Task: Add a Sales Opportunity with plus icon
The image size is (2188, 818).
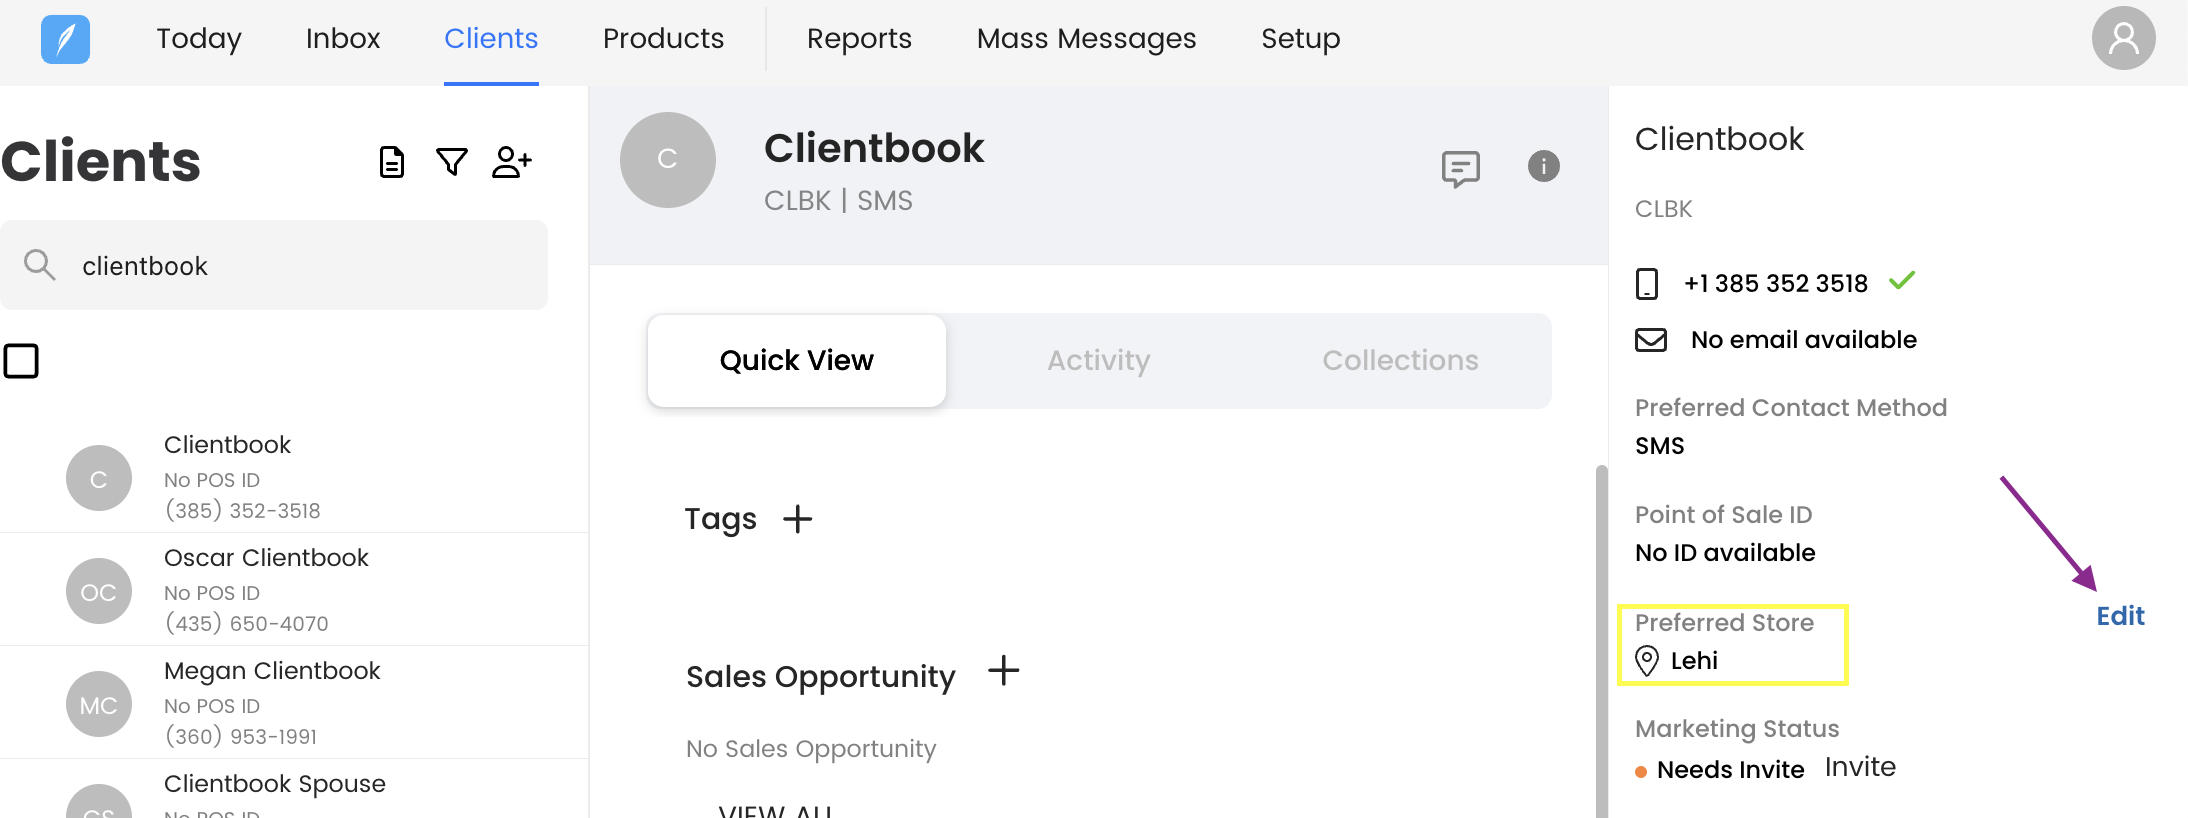Action: 1003,671
